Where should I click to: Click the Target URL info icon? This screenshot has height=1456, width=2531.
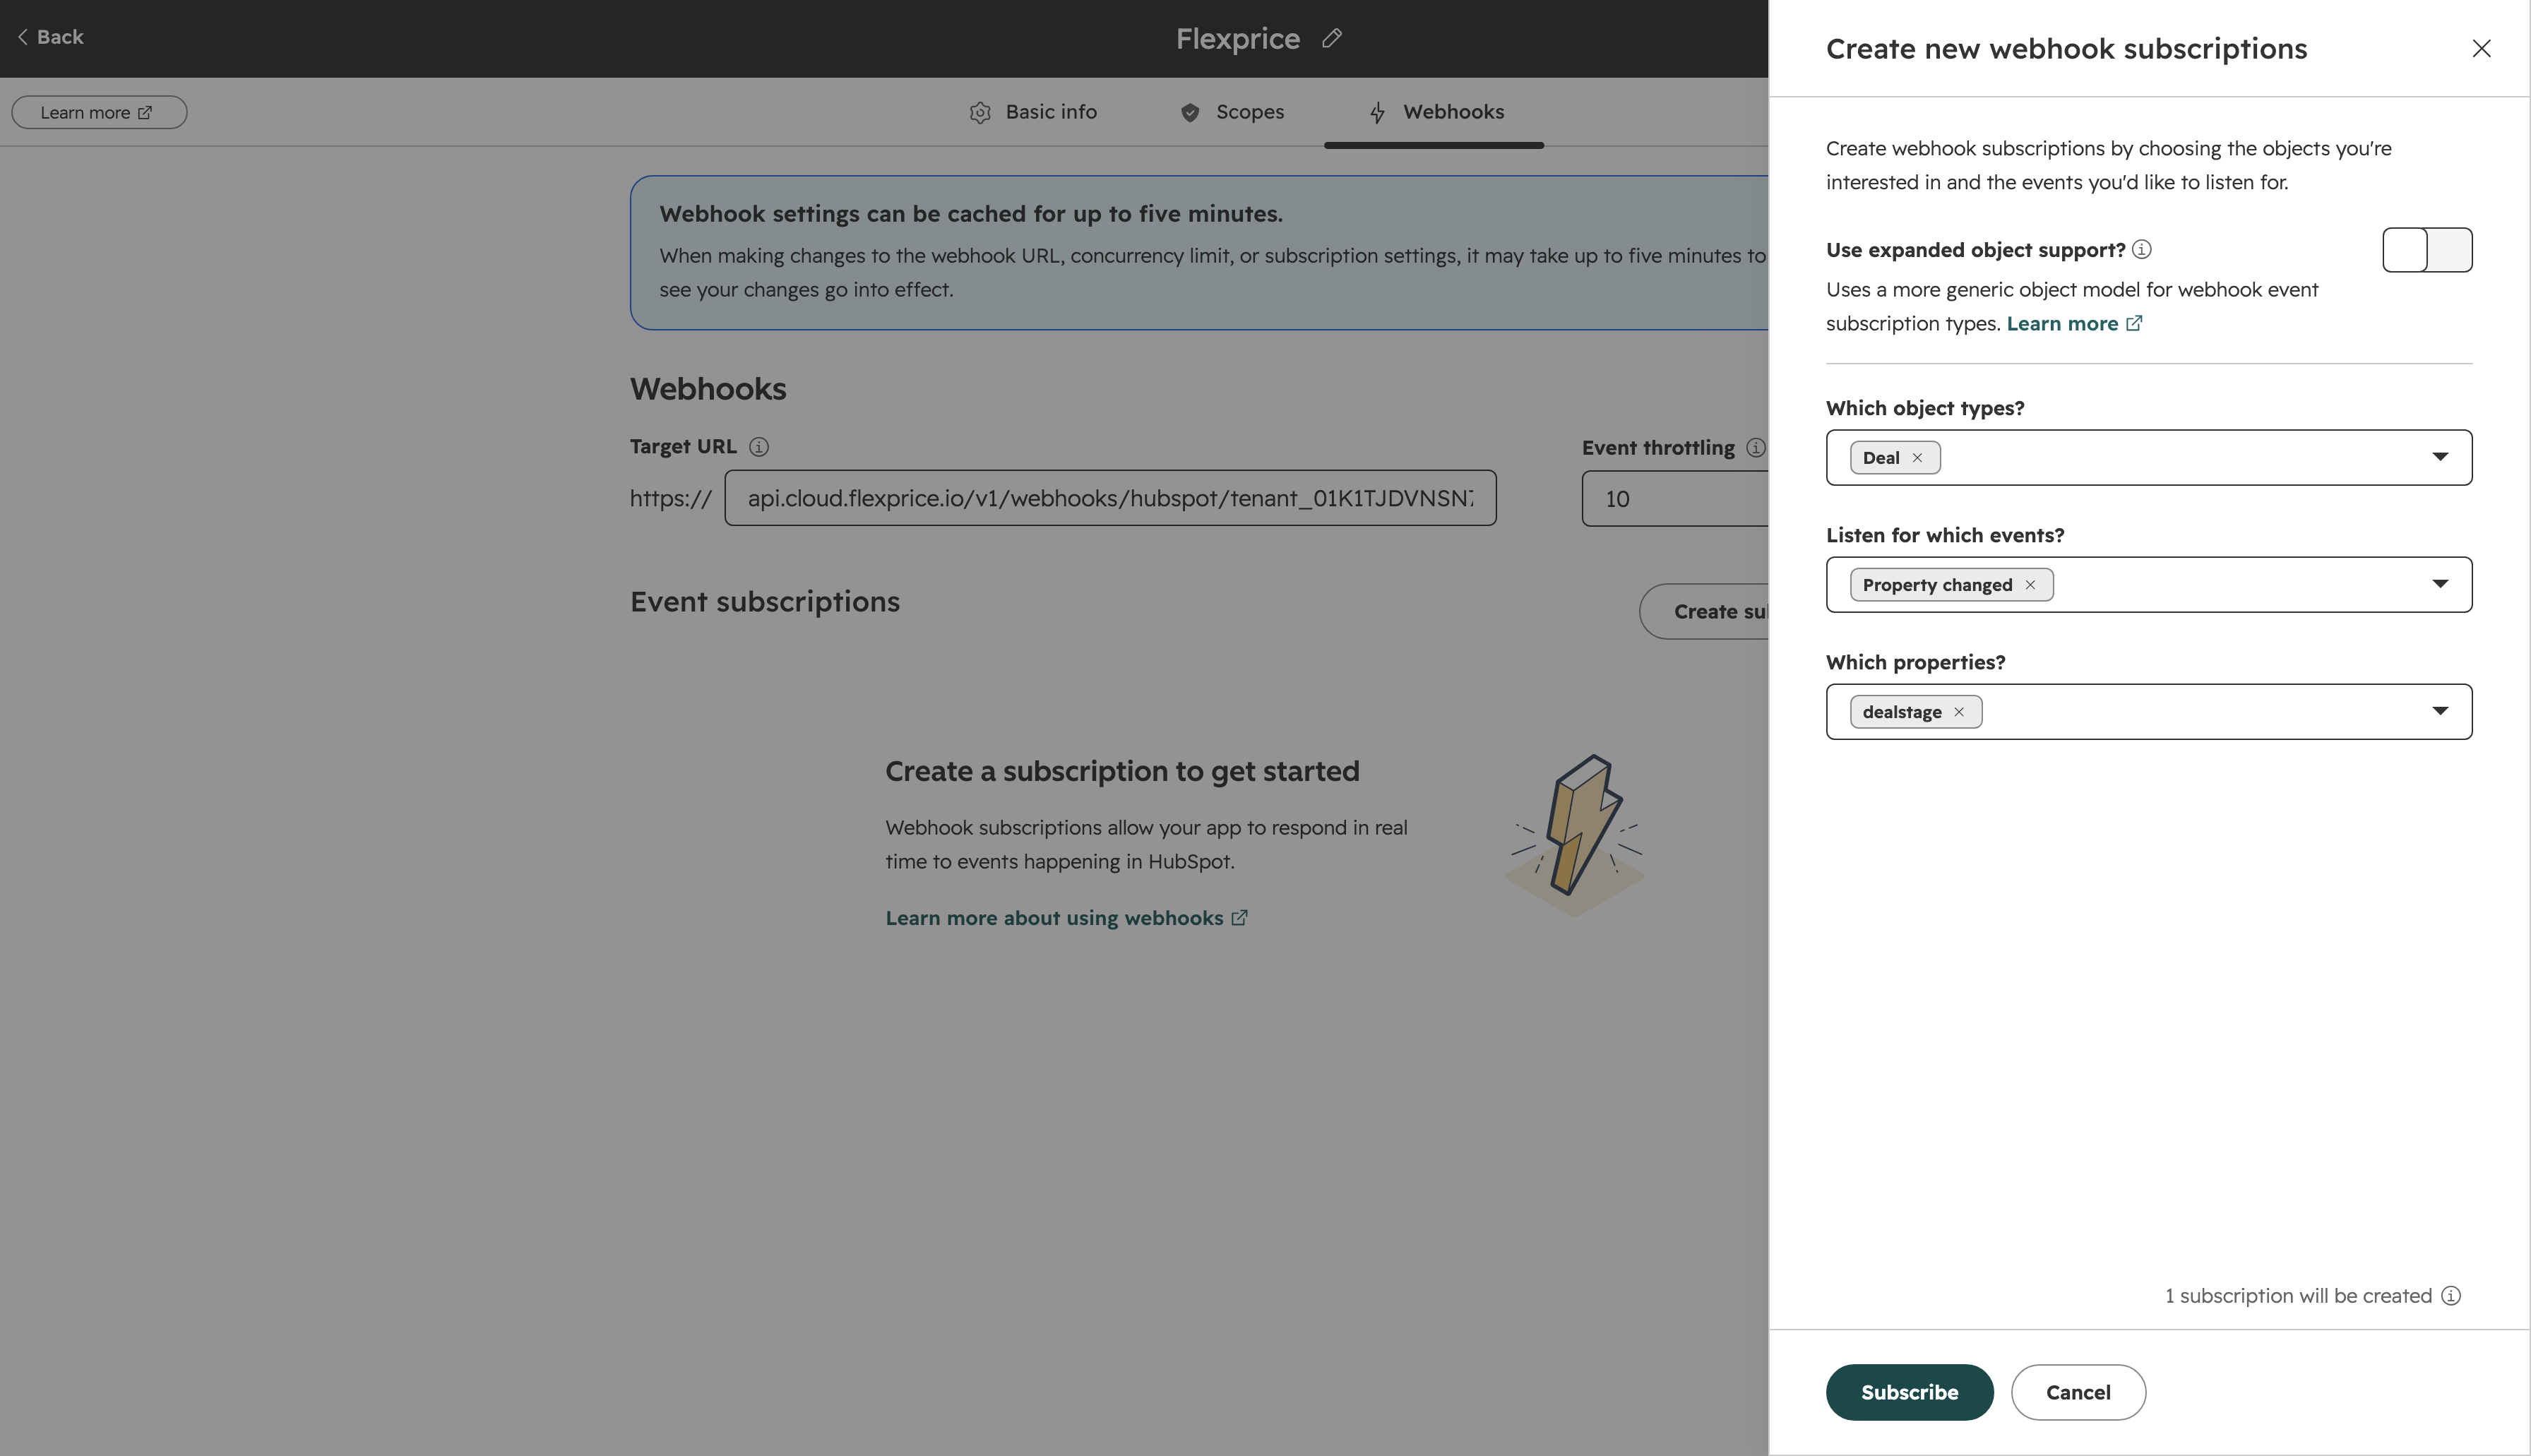[x=759, y=447]
